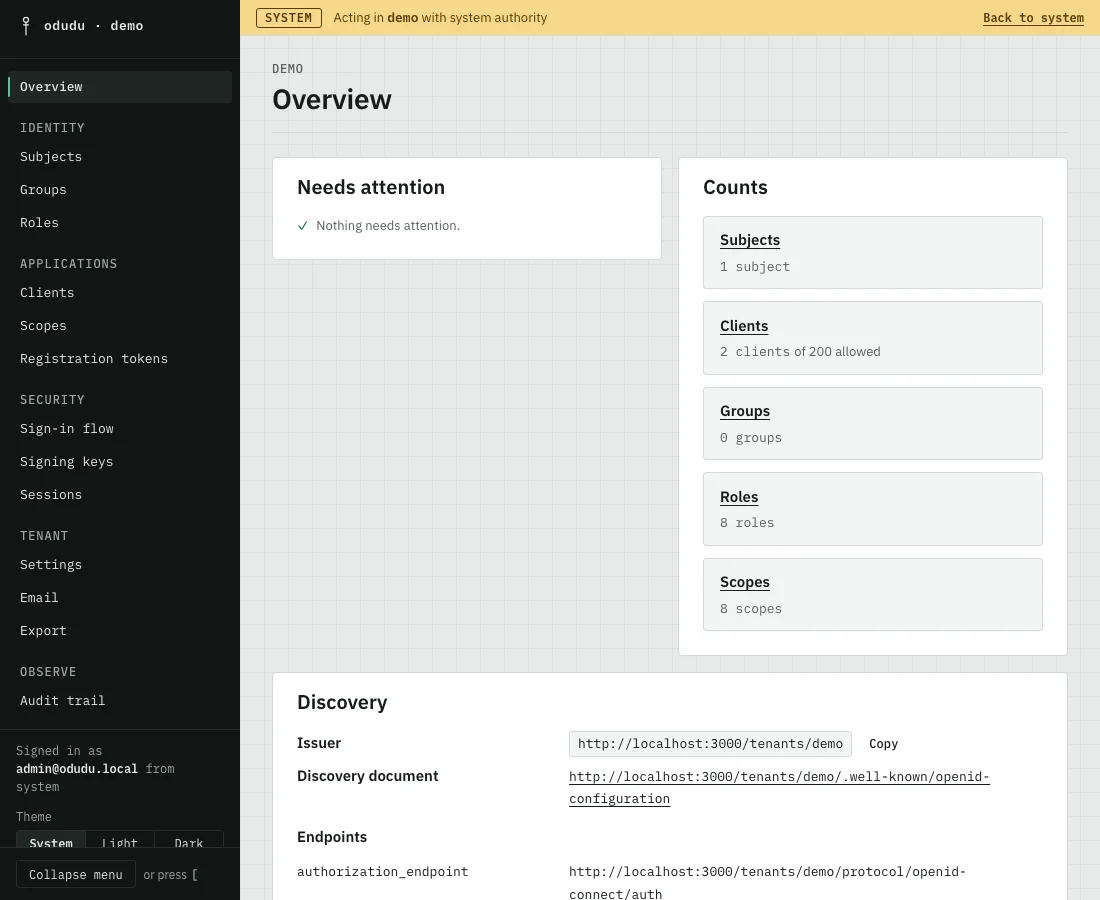Open the Overview sidebar item

click(119, 87)
